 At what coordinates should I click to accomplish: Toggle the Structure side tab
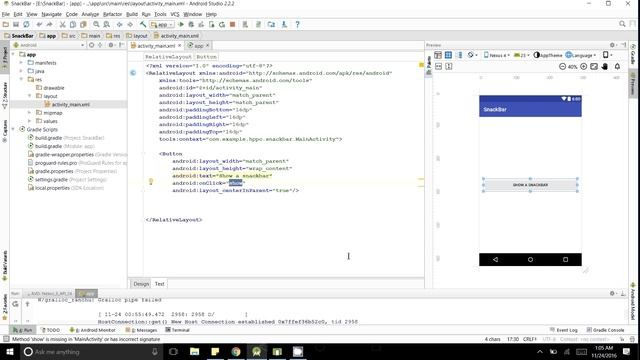(x=4, y=95)
